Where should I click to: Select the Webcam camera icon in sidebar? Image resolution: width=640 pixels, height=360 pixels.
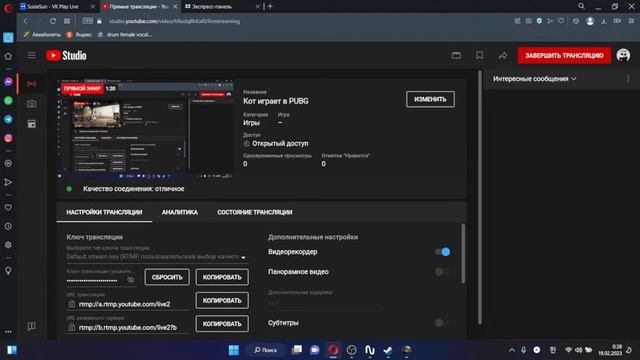click(x=31, y=104)
